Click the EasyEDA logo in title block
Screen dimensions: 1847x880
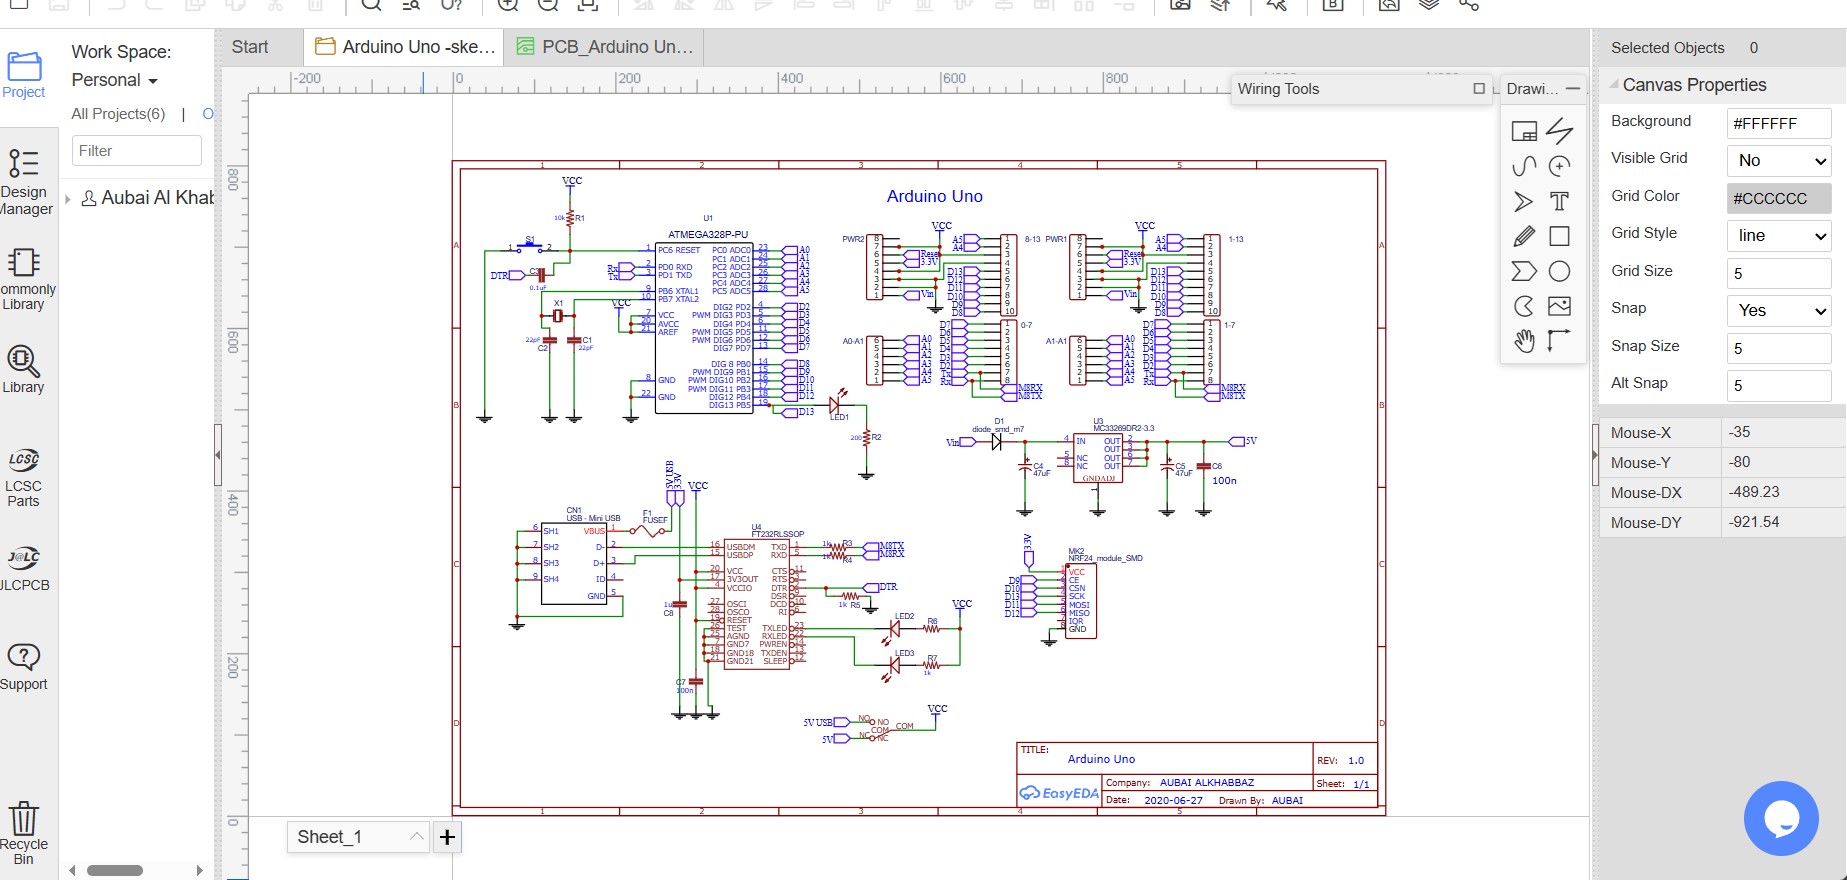[1059, 793]
